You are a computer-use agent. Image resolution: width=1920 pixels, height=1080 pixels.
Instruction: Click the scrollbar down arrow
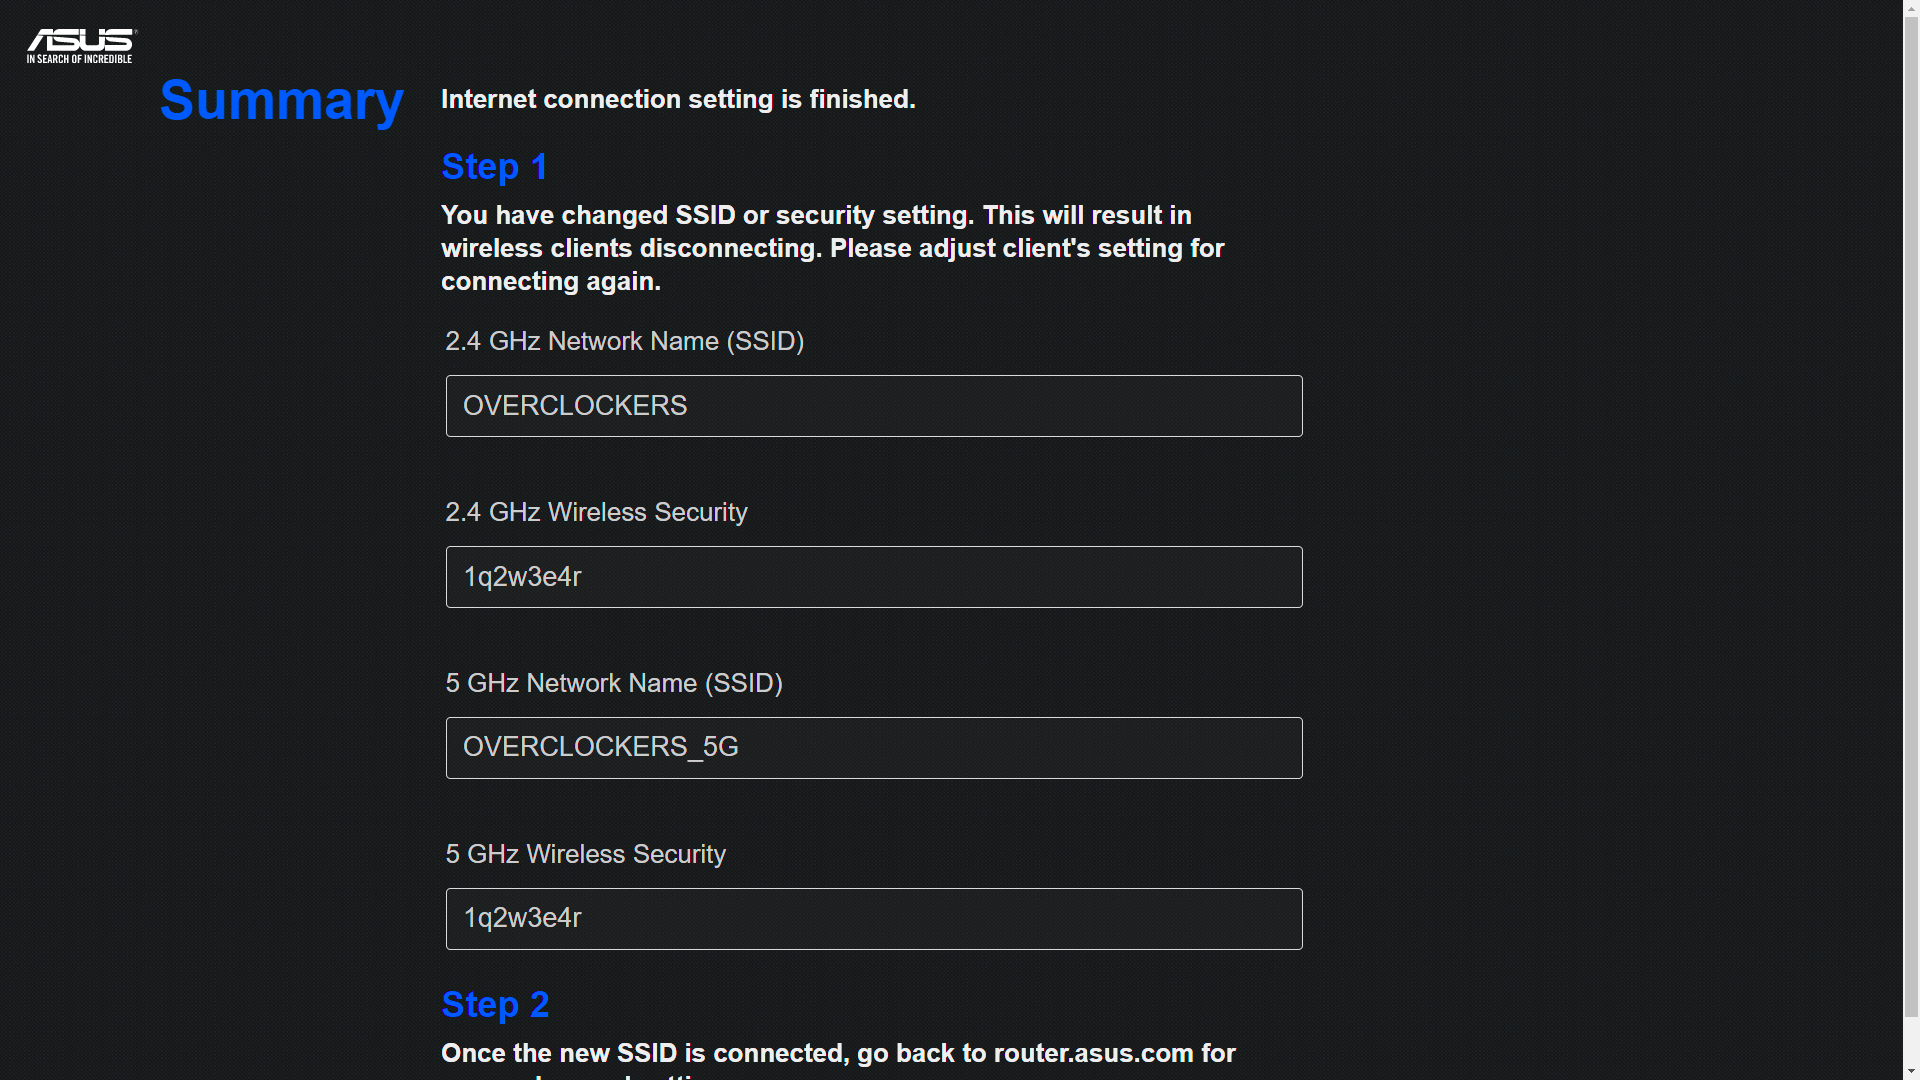point(1911,1072)
